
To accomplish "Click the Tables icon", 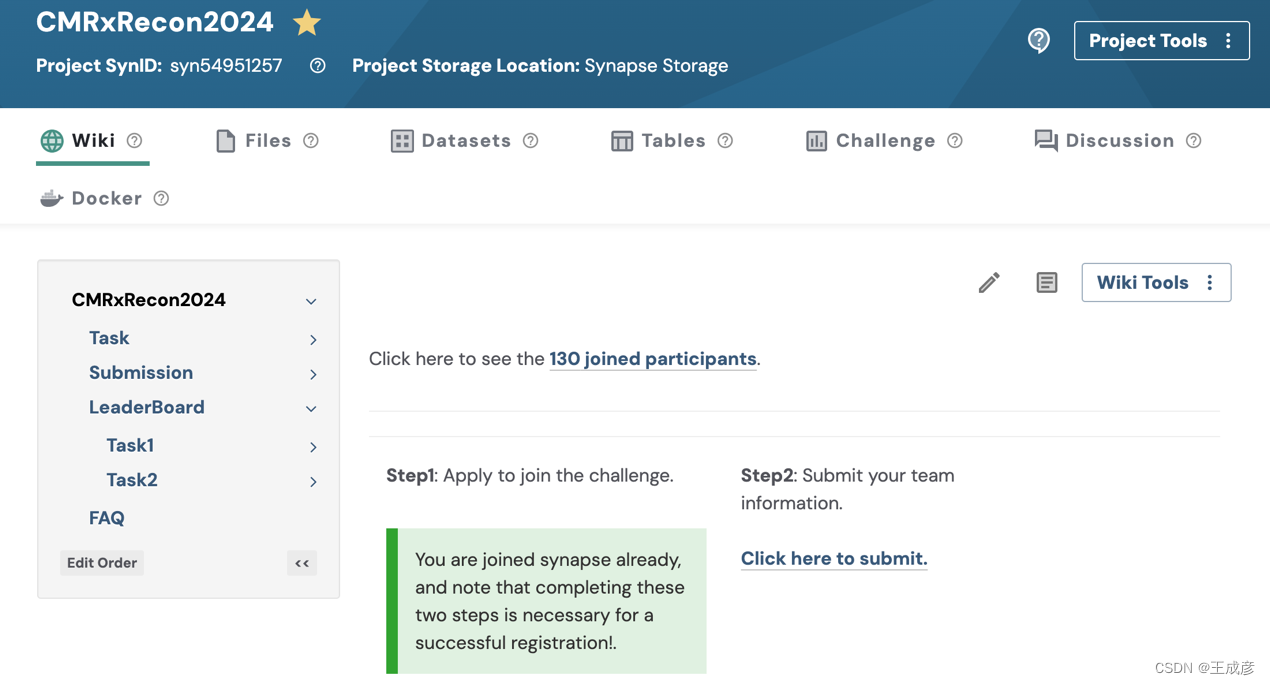I will [x=622, y=141].
